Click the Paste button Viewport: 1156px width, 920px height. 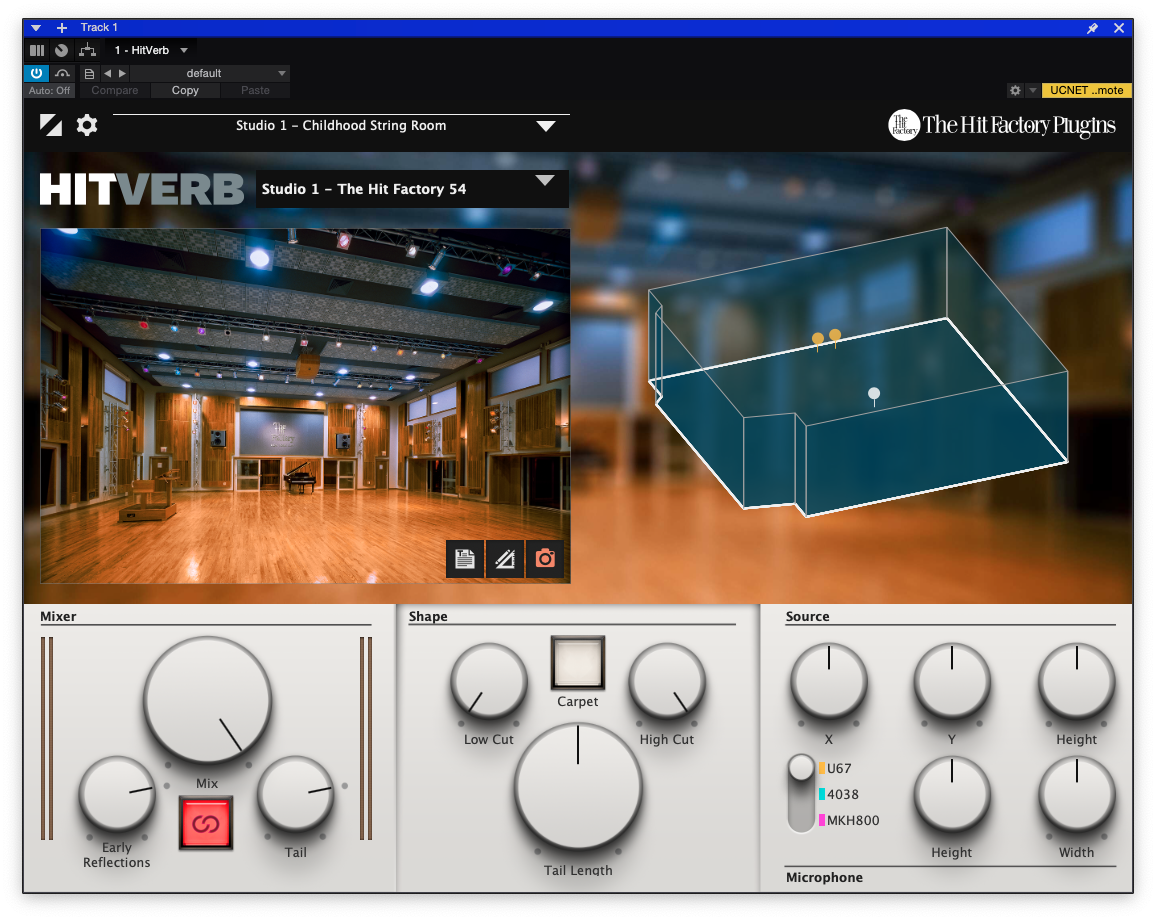[x=255, y=90]
